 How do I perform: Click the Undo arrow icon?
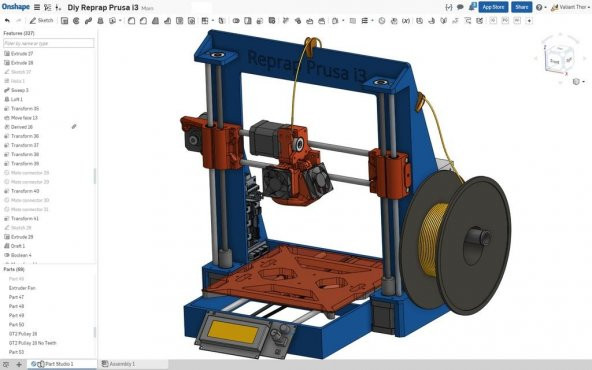click(7, 21)
